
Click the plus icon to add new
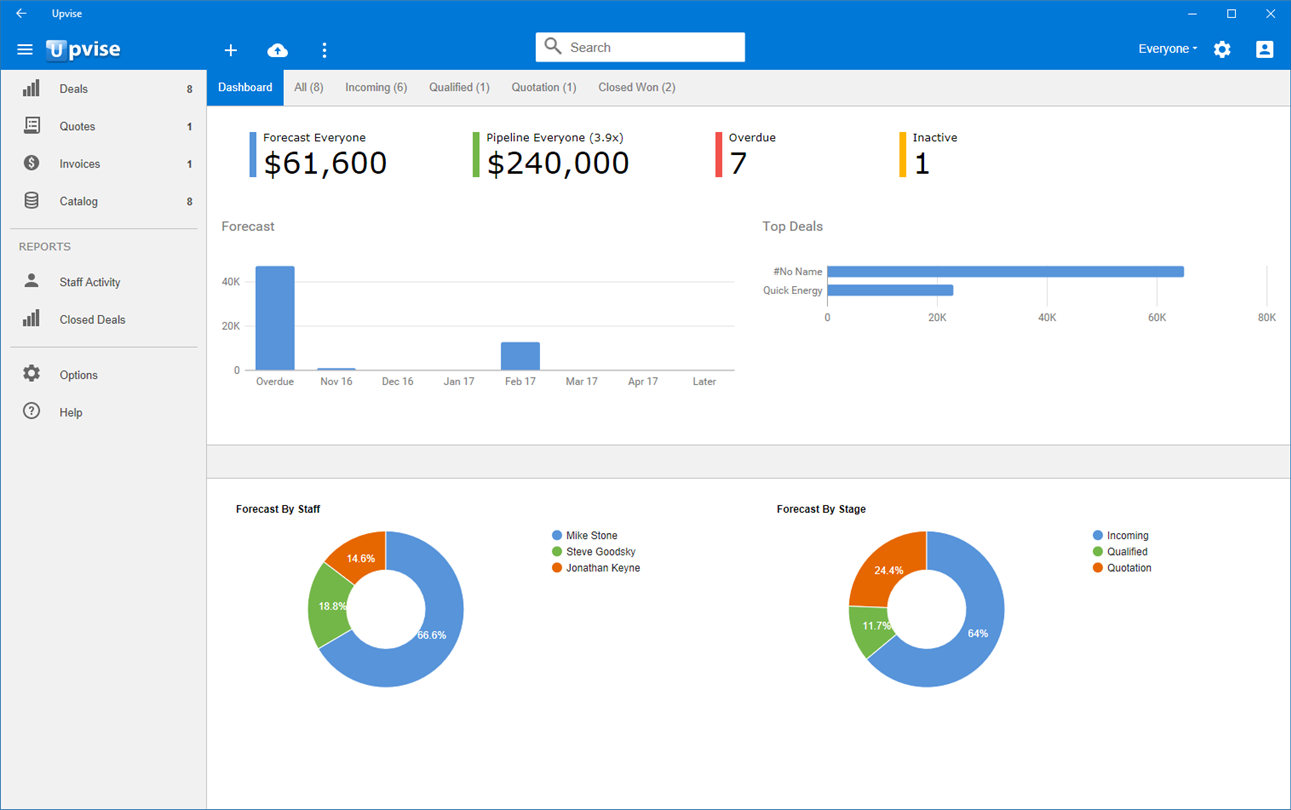coord(231,50)
